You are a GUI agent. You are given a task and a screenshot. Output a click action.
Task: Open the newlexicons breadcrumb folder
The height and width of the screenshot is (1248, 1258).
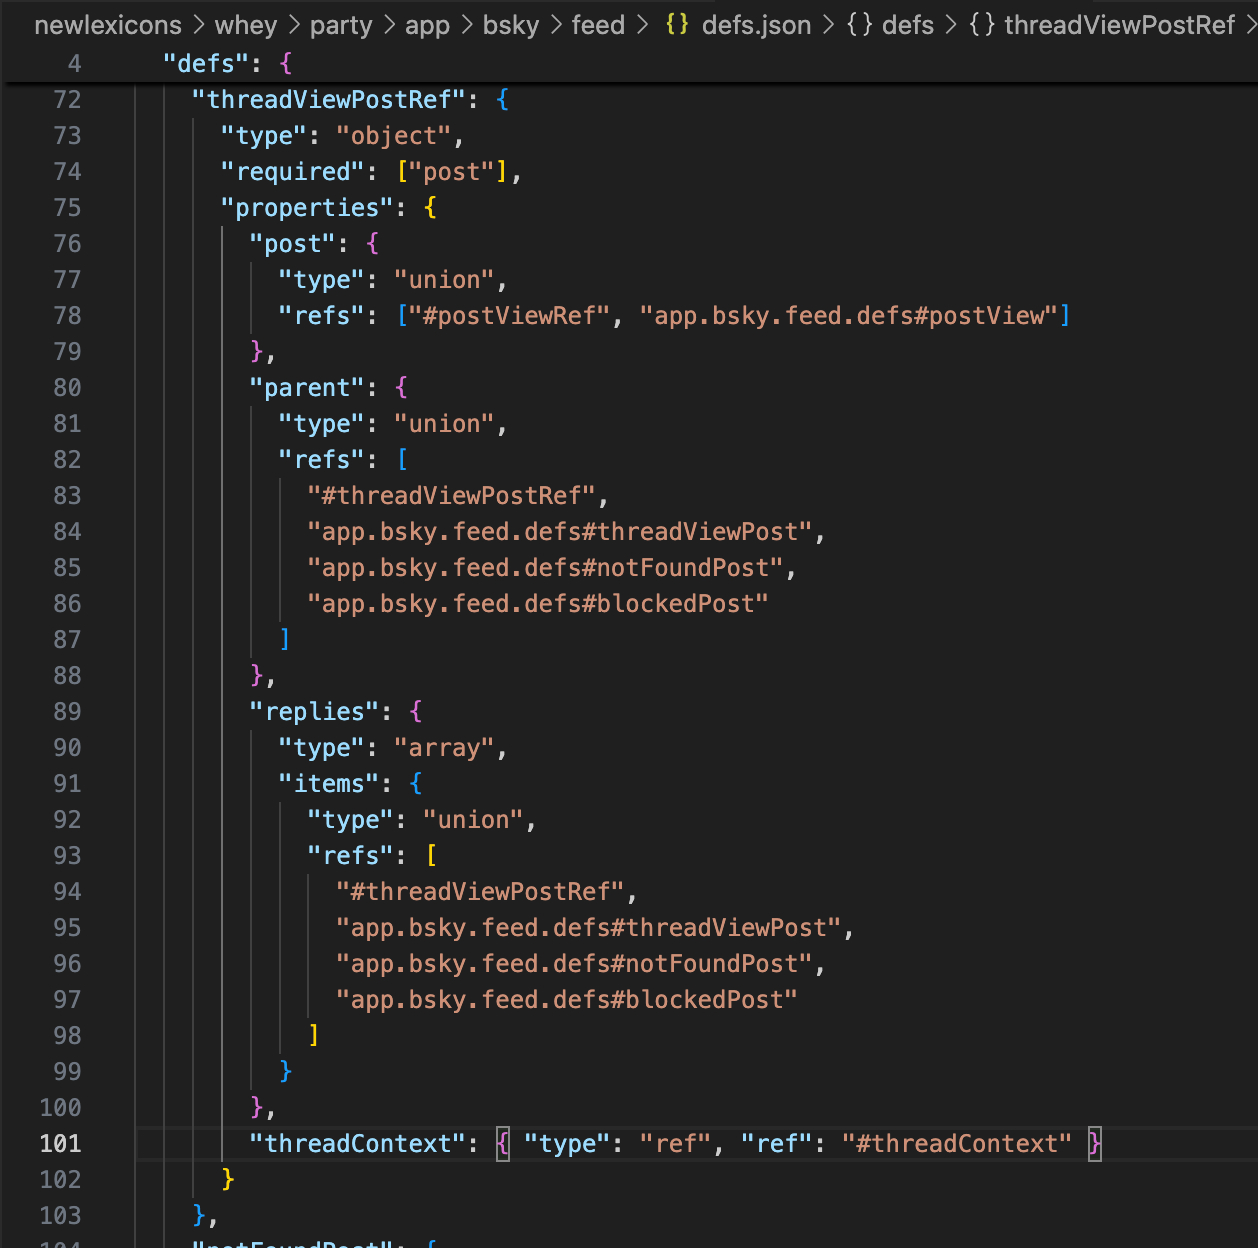click(x=108, y=24)
